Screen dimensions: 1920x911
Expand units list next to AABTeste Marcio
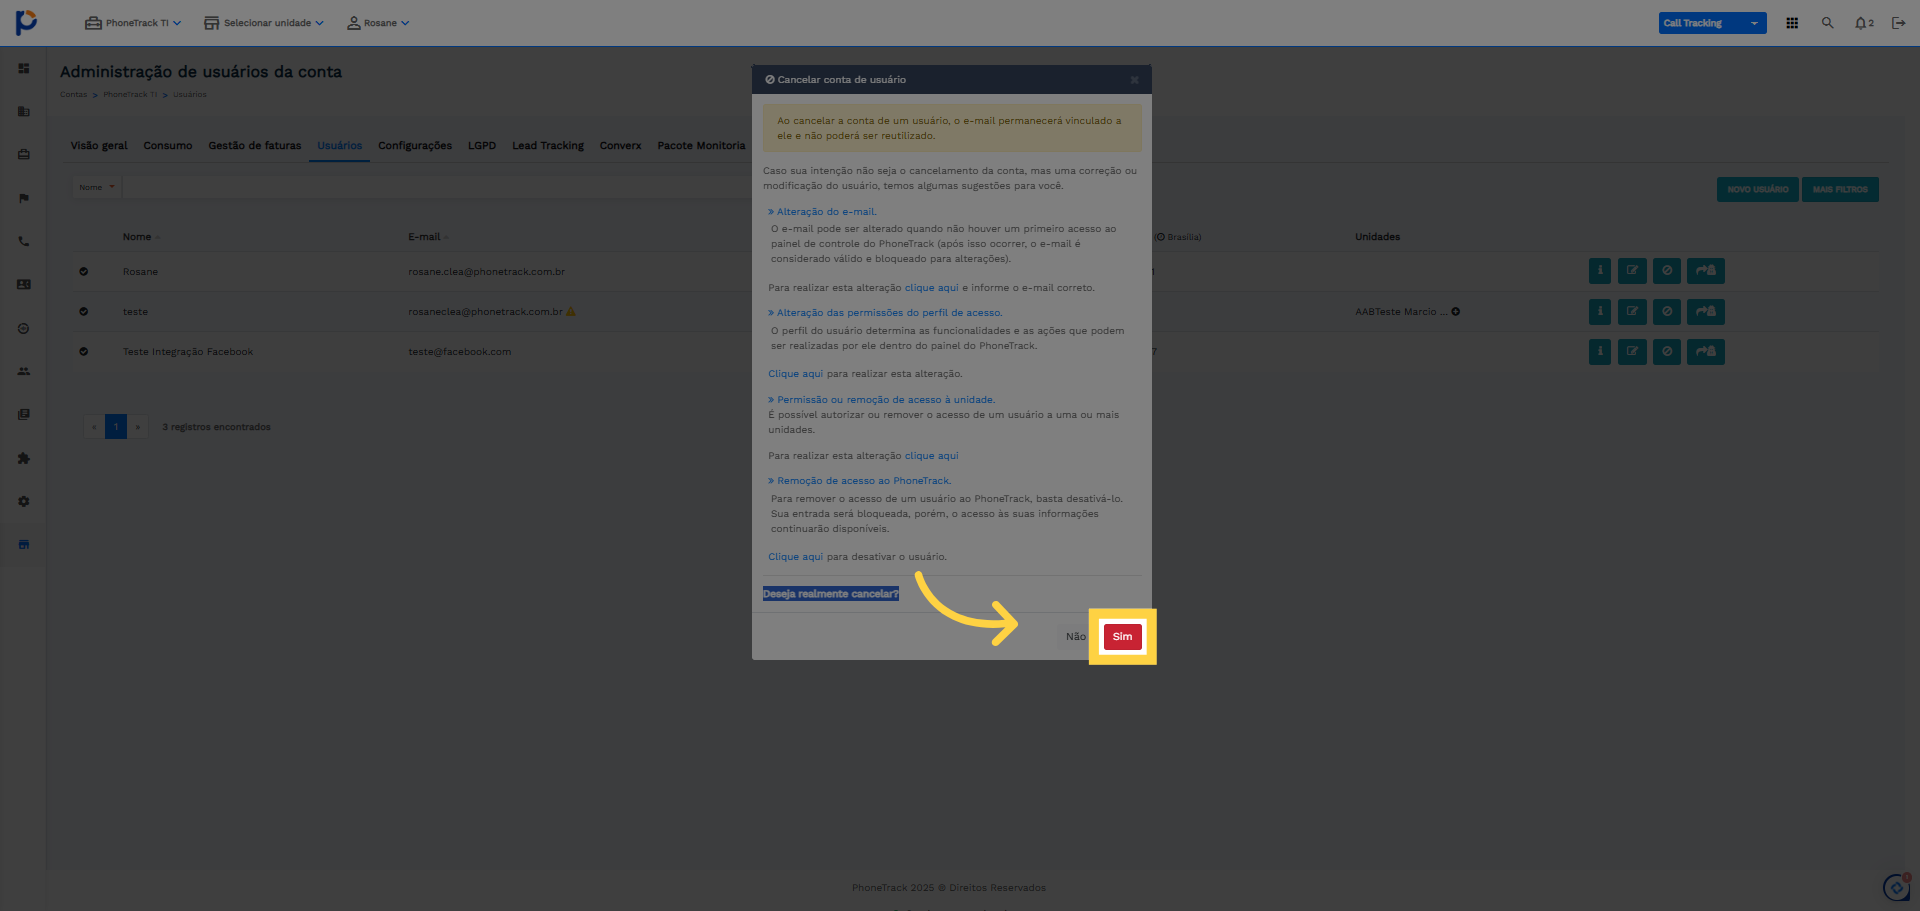pyautogui.click(x=1456, y=312)
